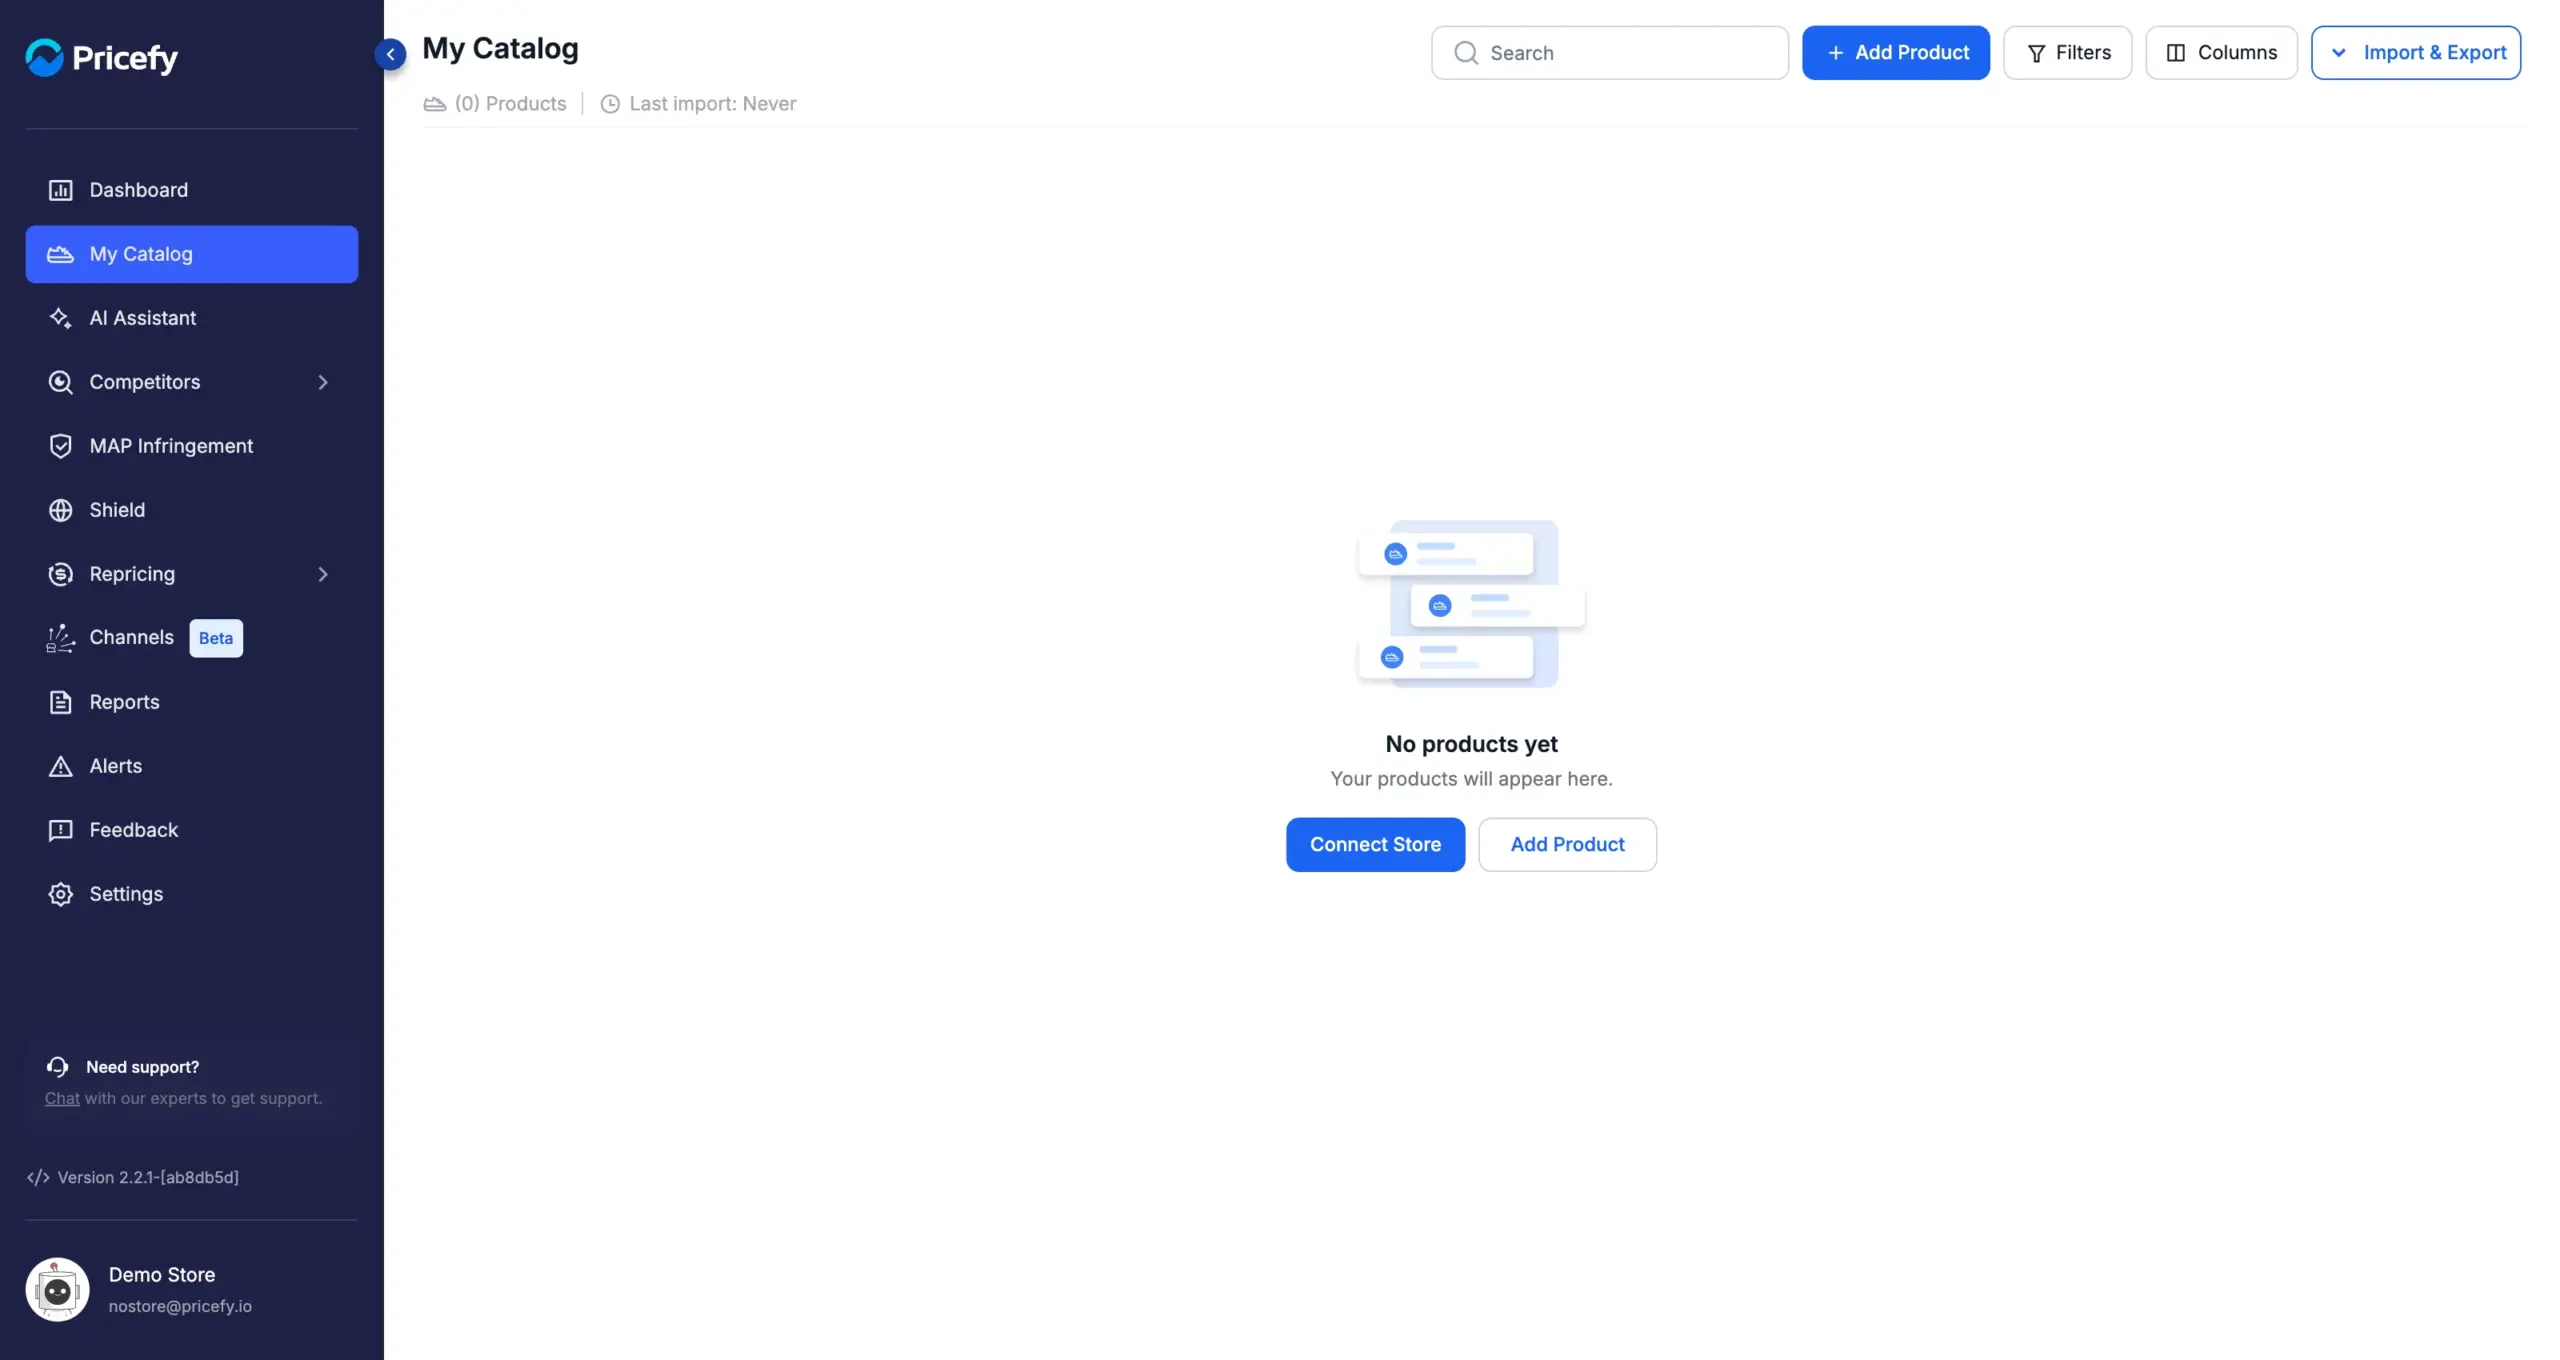Viewport: 2560px width, 1360px height.
Task: Click the Channels icon in sidebar
Action: click(60, 638)
